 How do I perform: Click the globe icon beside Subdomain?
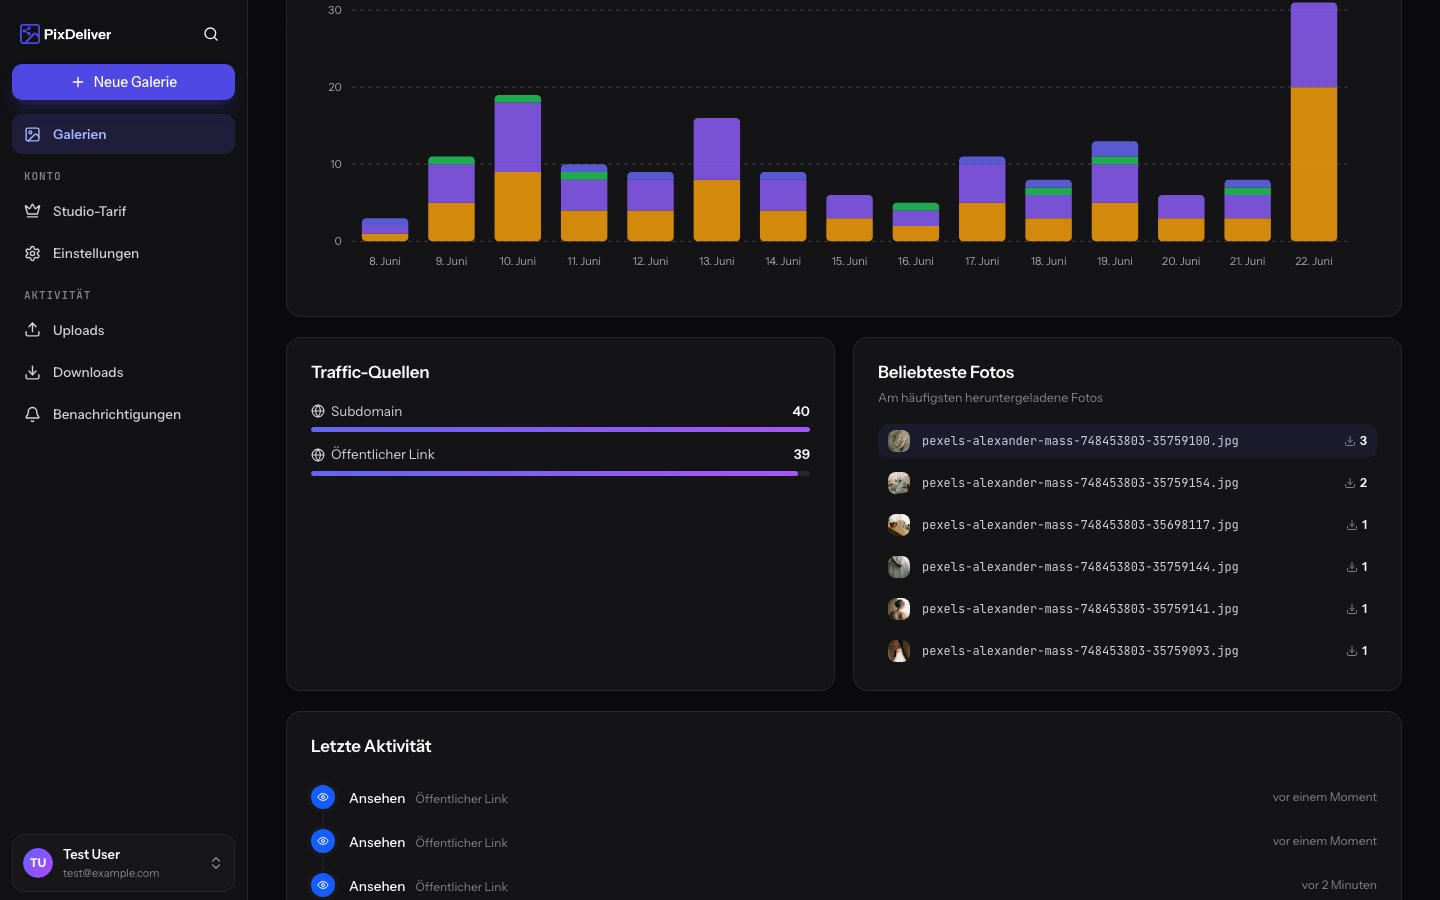[318, 411]
